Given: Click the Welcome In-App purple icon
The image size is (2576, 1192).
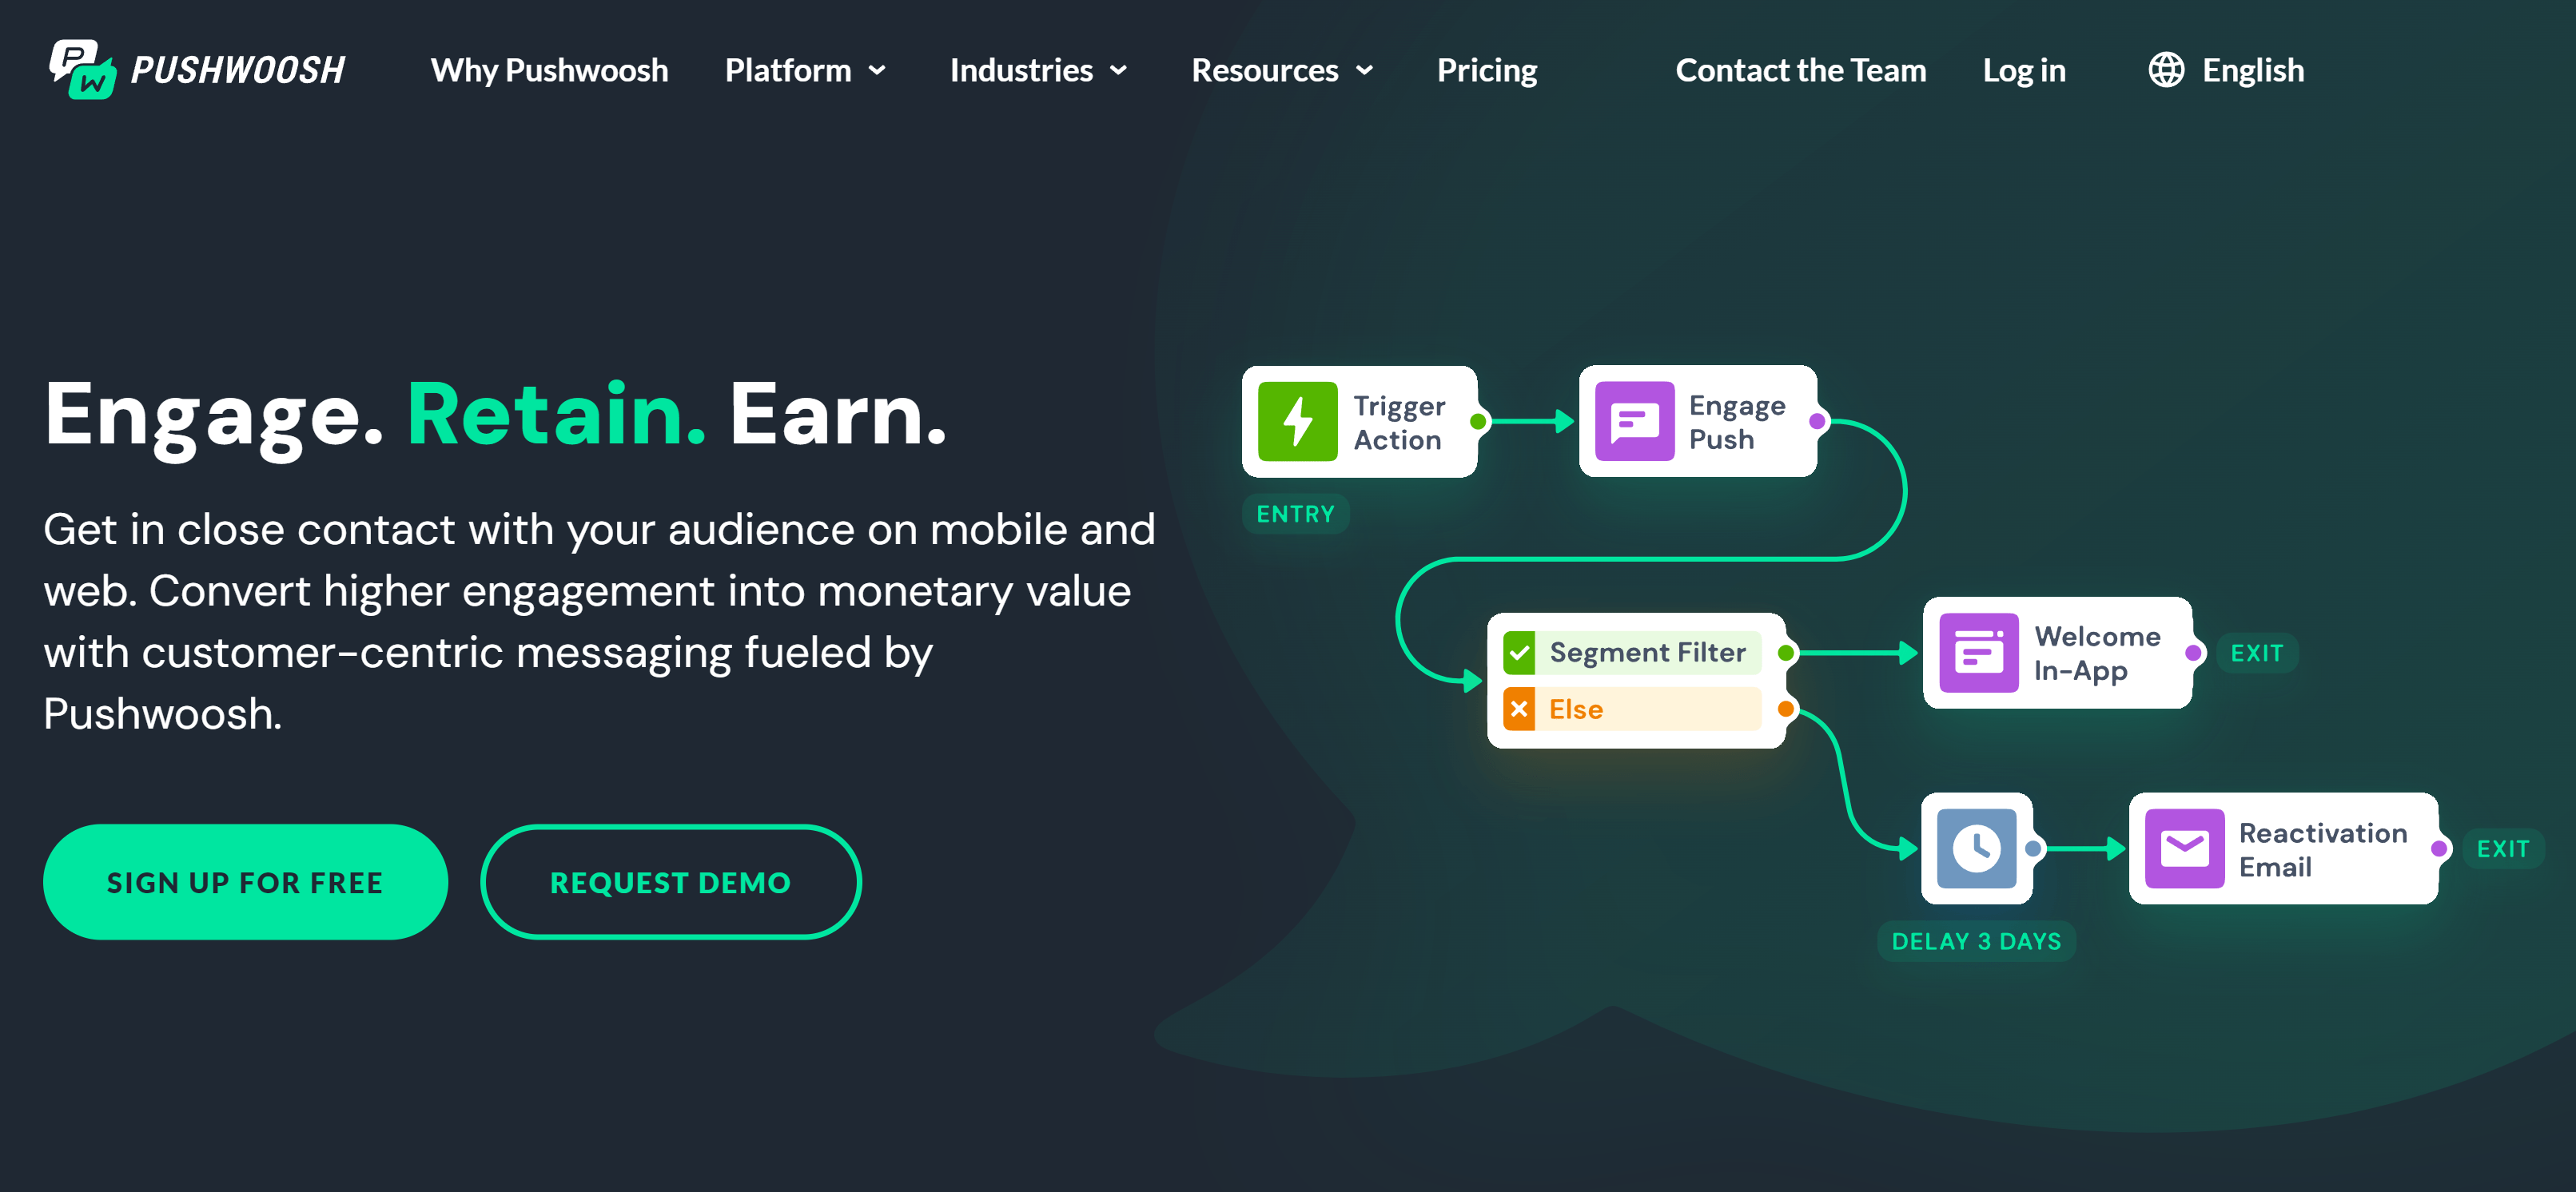Looking at the screenshot, I should (x=1978, y=653).
